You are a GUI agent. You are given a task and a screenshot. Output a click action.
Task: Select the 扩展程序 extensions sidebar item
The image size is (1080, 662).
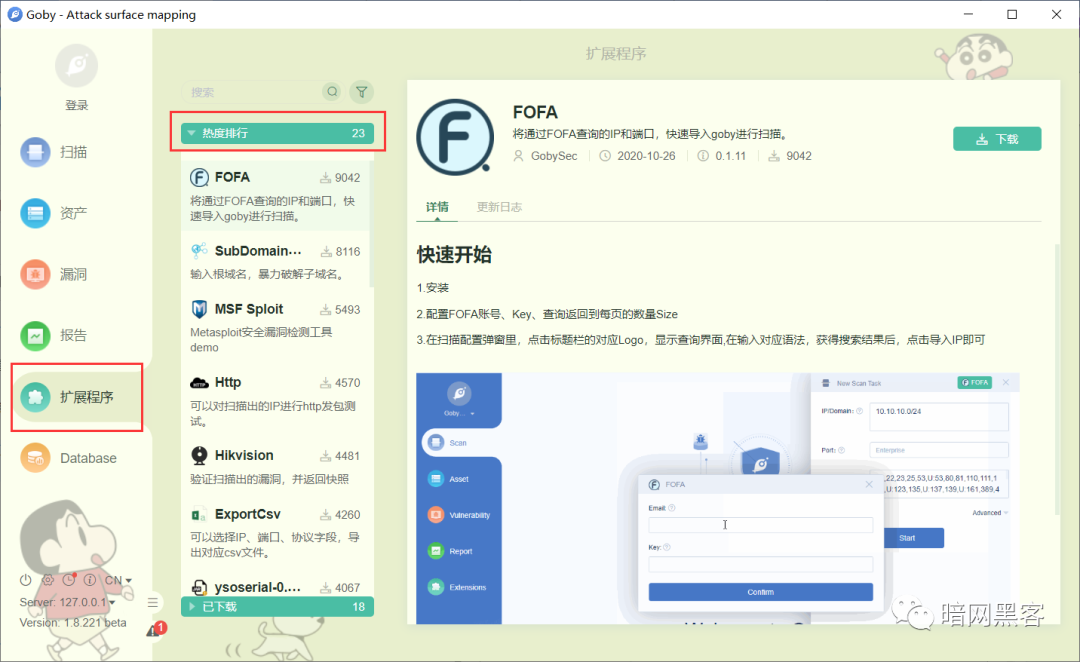pos(76,397)
